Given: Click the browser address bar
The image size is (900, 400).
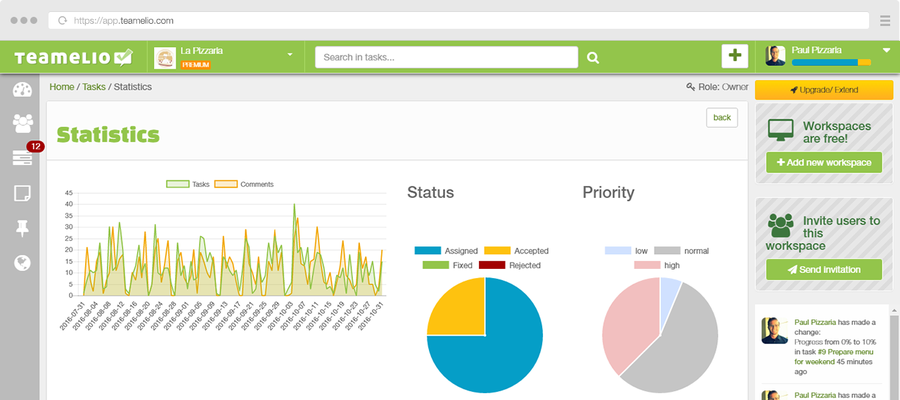Looking at the screenshot, I should click(458, 21).
